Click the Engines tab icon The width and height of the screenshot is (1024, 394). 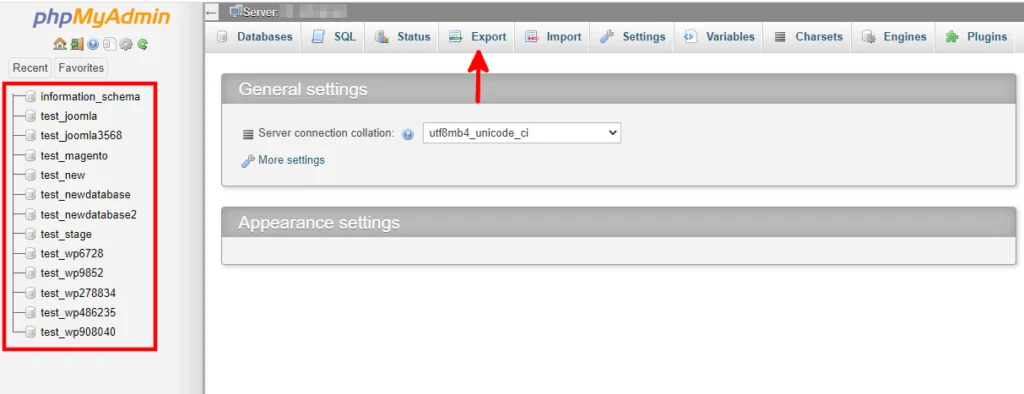point(869,37)
